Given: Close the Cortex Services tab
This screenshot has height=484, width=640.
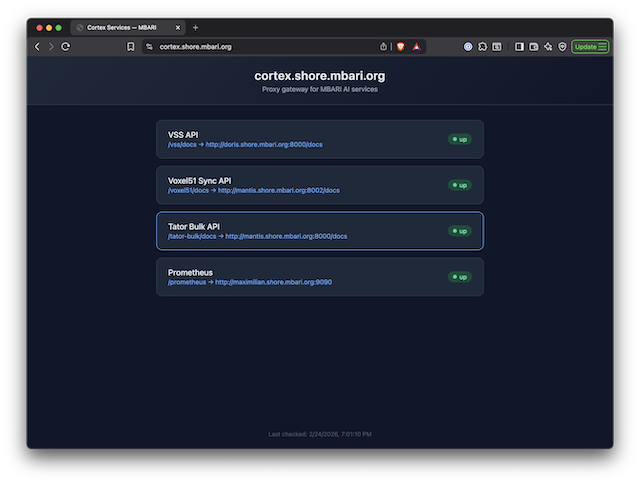Looking at the screenshot, I should tap(178, 28).
